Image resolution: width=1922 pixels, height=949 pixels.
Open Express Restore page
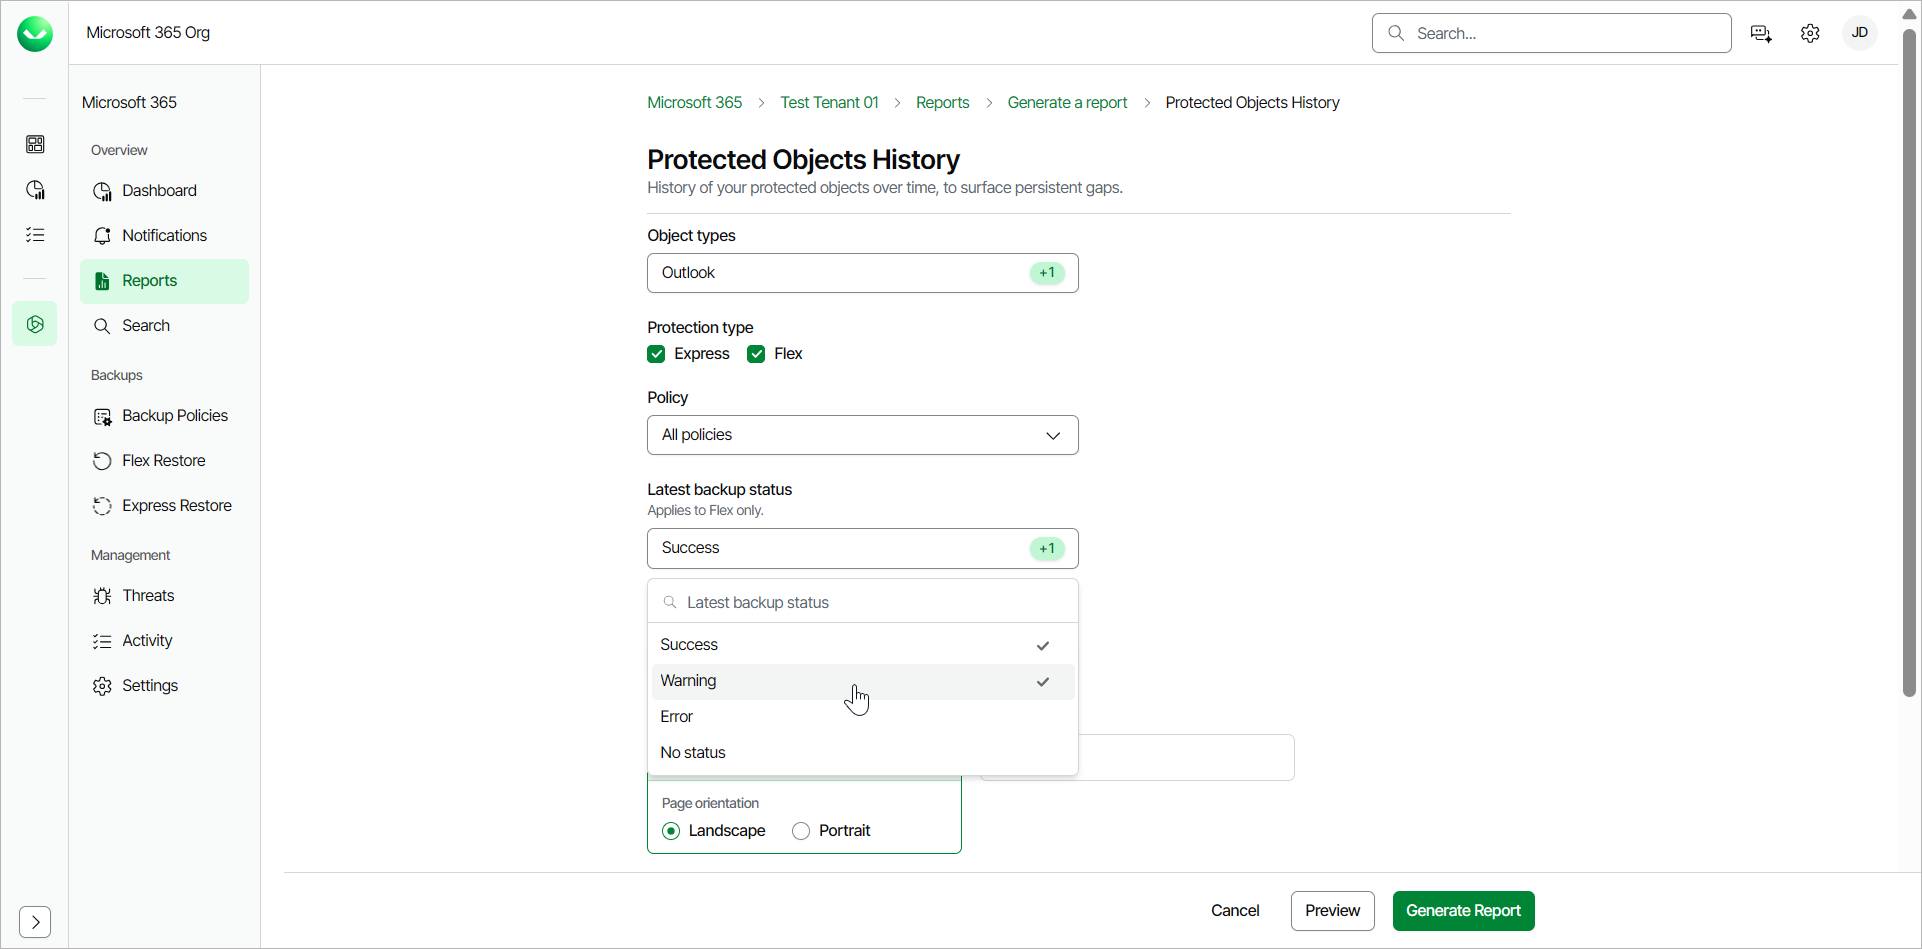pos(164,506)
